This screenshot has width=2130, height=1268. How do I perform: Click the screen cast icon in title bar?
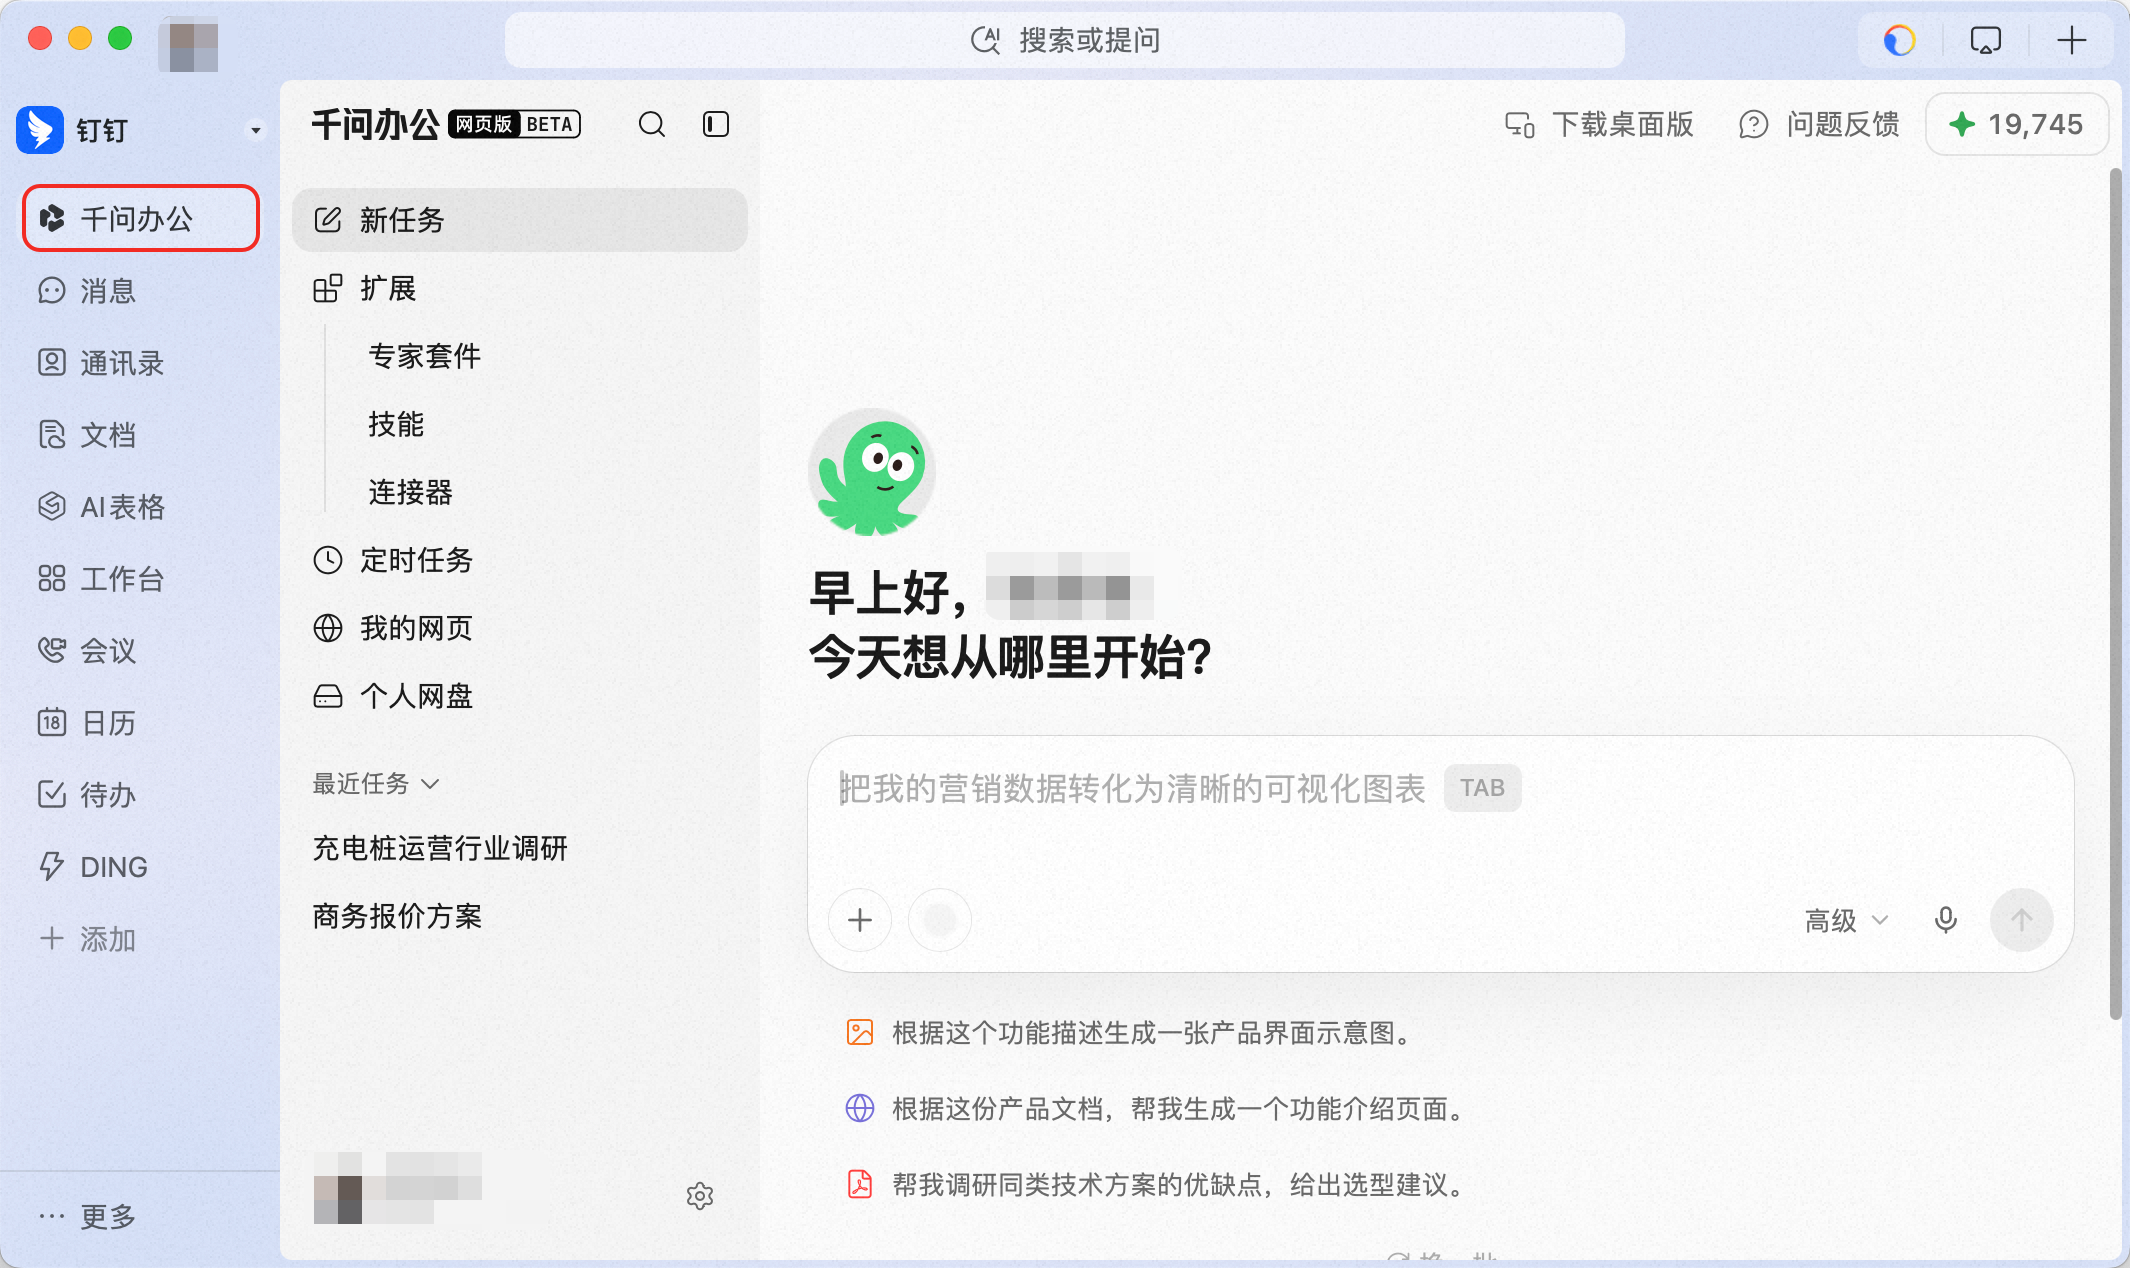click(1986, 40)
